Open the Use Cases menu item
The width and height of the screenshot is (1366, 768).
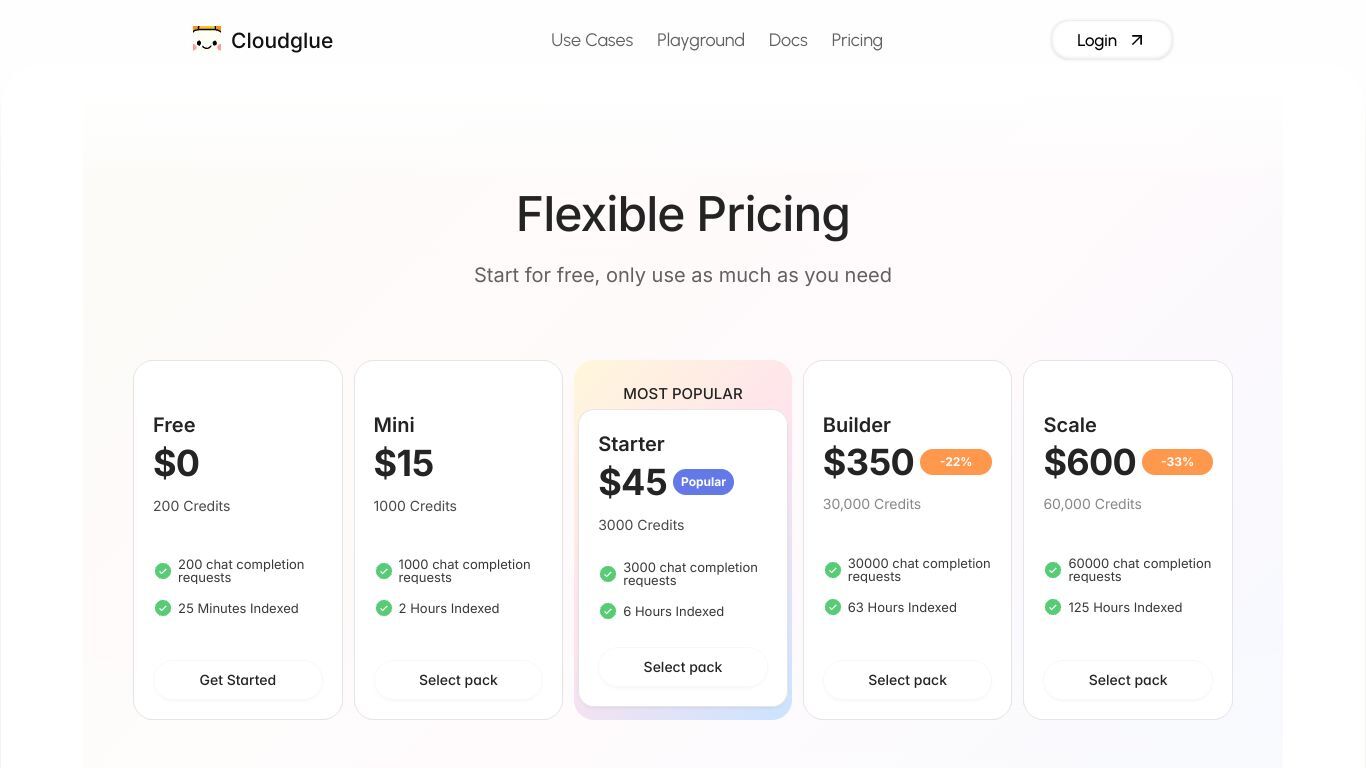[x=592, y=40]
